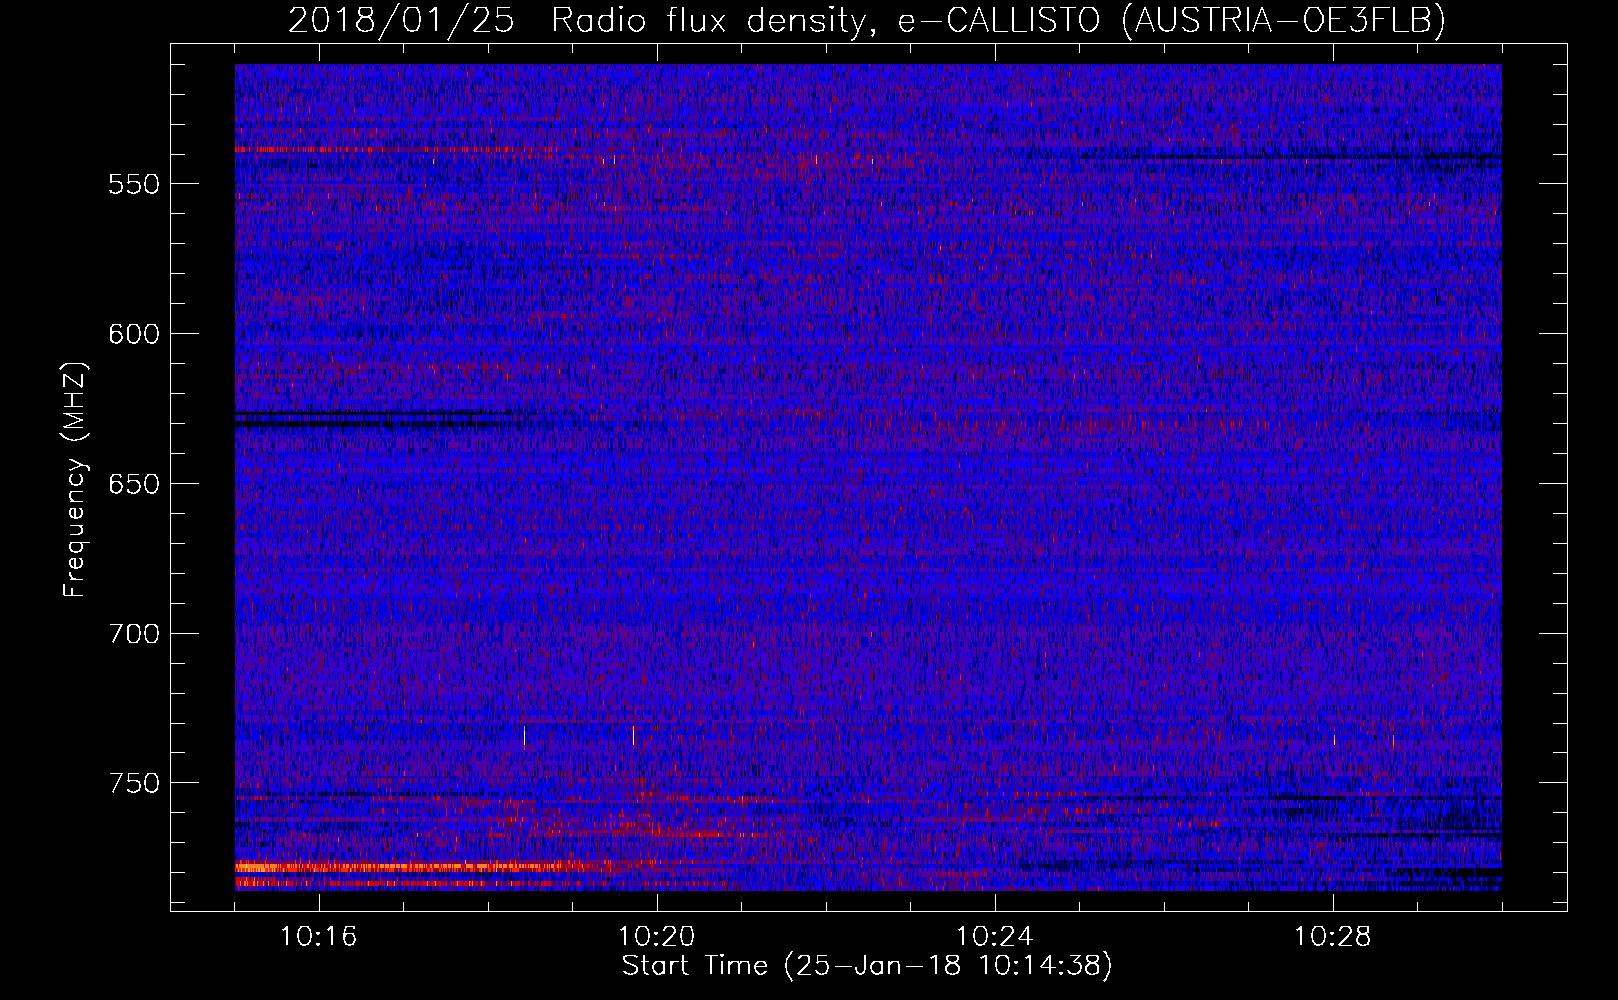Click the plot title "Radio flux density, e-CALLISTO (AUSTRIA-OE3FLB)"
This screenshot has width=1618, height=1000.
pyautogui.click(x=998, y=20)
